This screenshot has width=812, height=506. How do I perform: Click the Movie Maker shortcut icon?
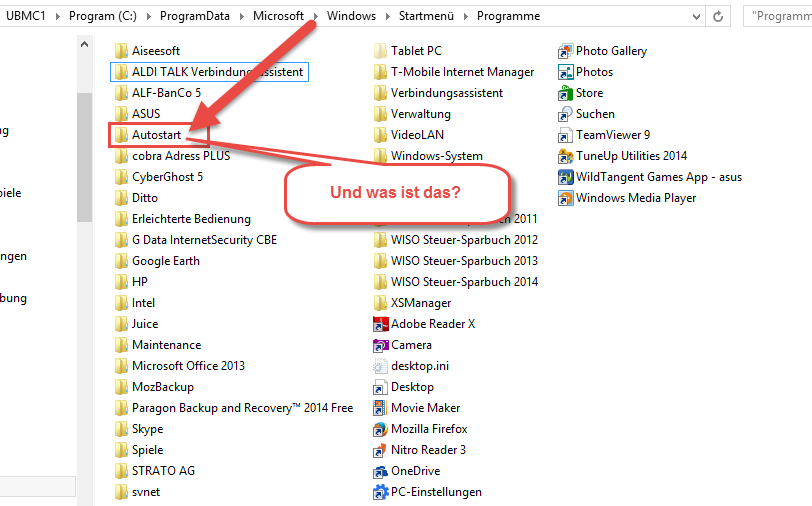point(381,408)
